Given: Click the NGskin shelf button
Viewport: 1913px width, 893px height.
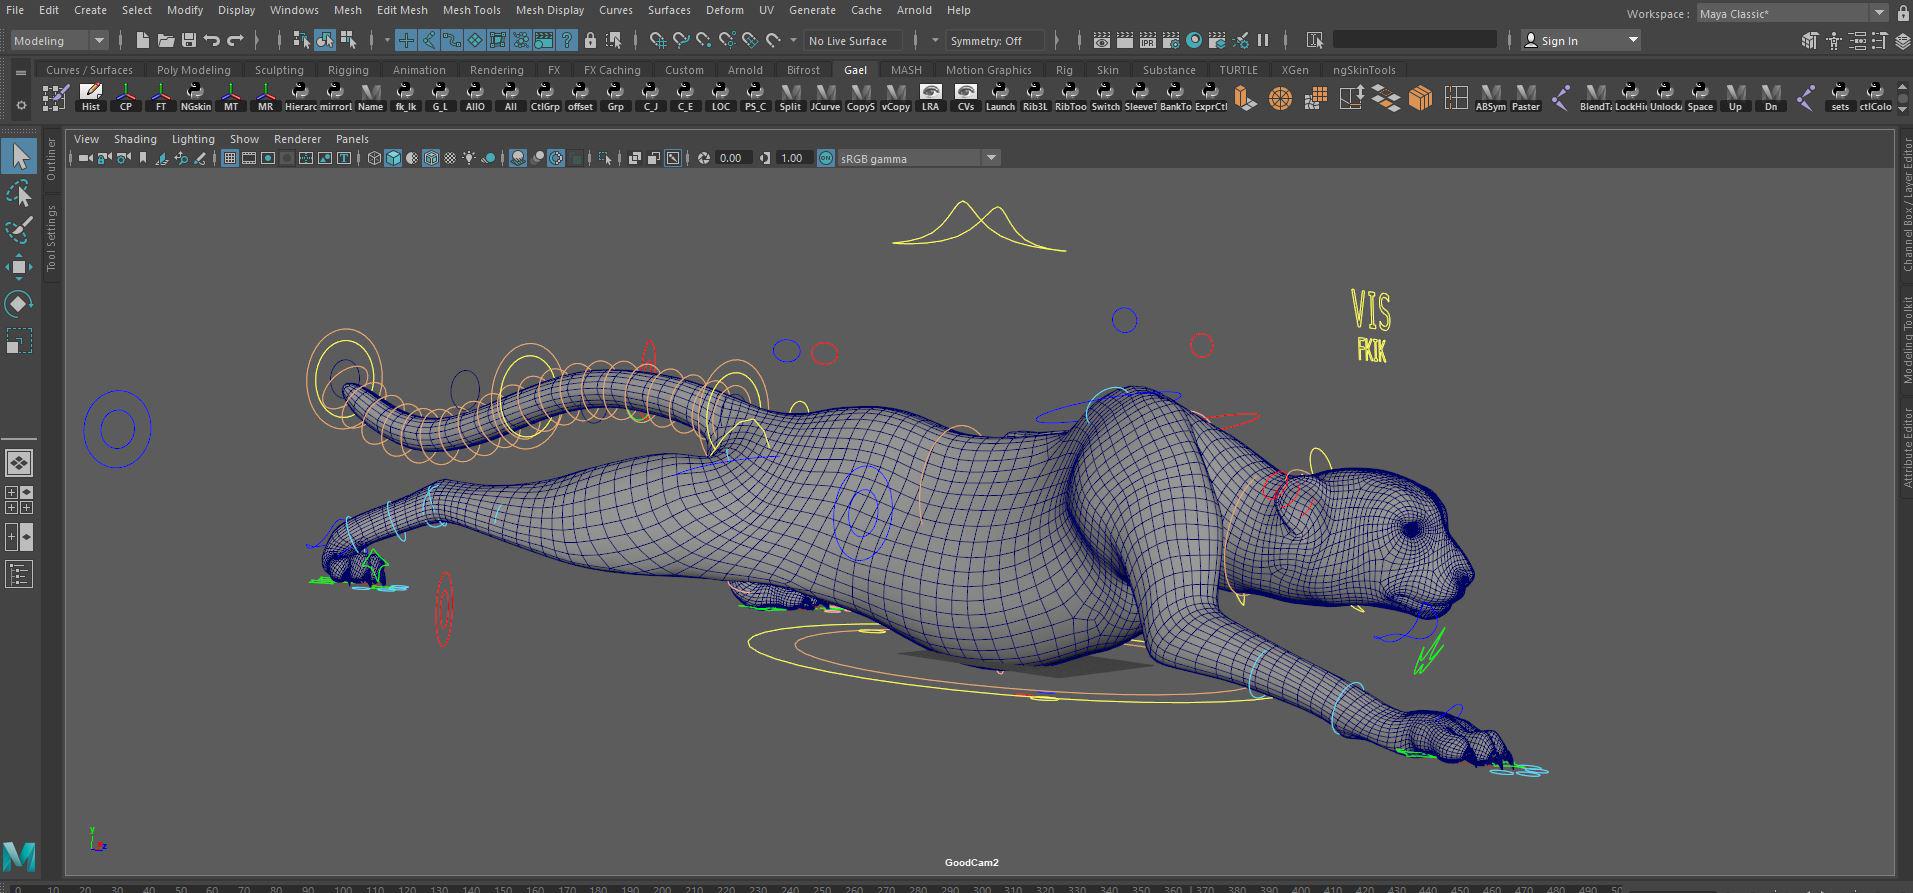Looking at the screenshot, I should point(196,98).
